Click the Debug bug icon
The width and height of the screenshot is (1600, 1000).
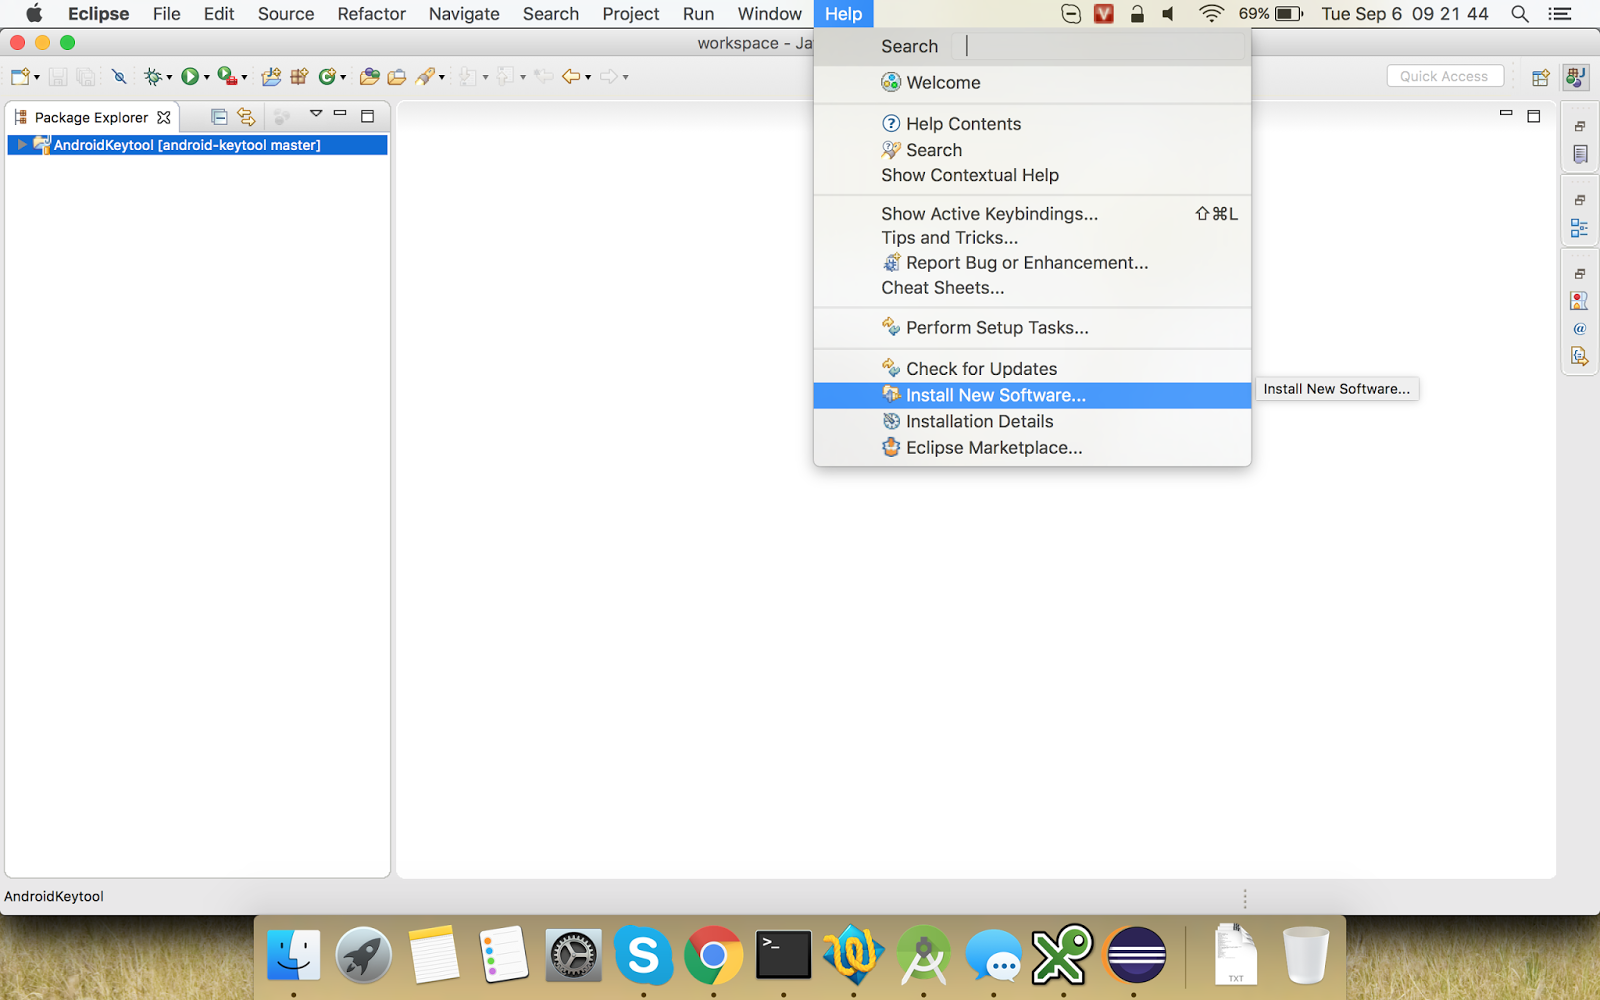pyautogui.click(x=153, y=77)
